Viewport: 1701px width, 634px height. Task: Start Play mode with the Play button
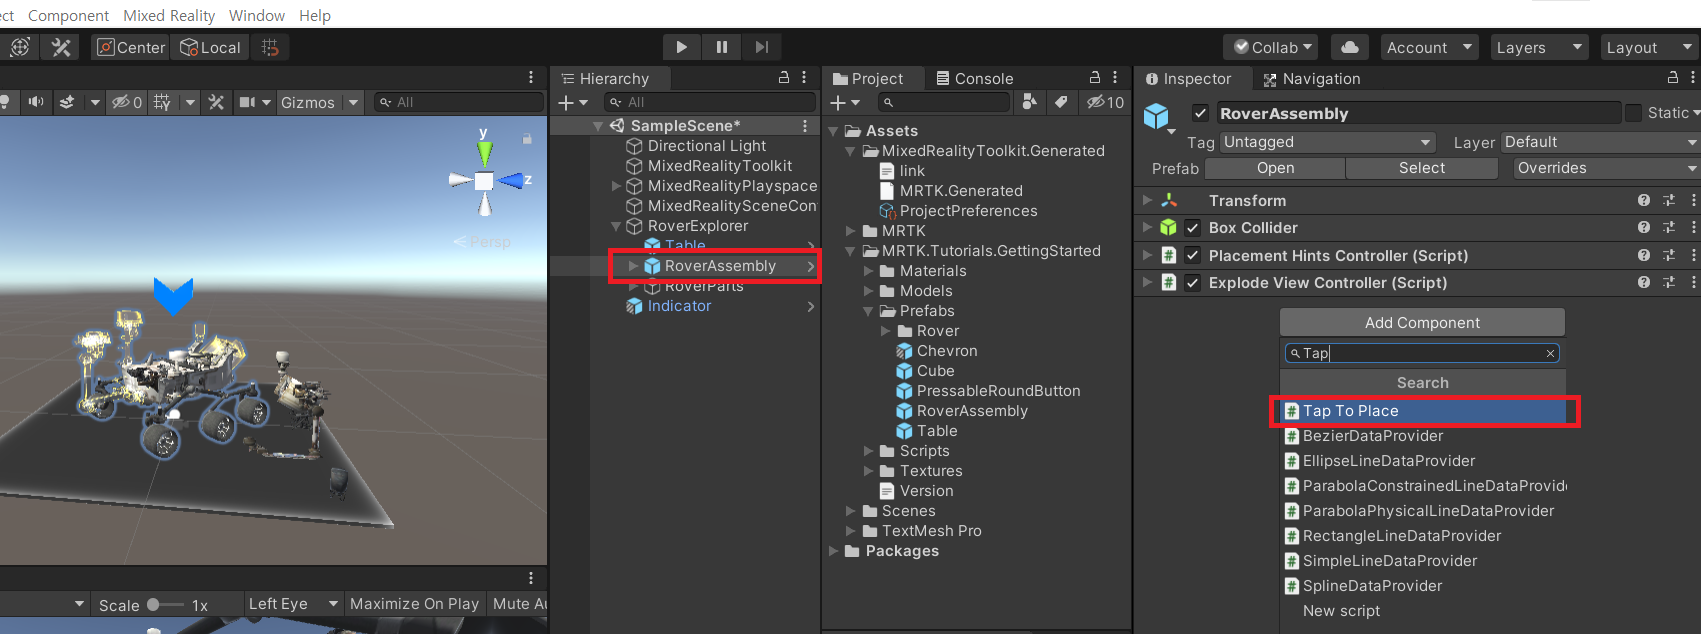pyautogui.click(x=681, y=47)
